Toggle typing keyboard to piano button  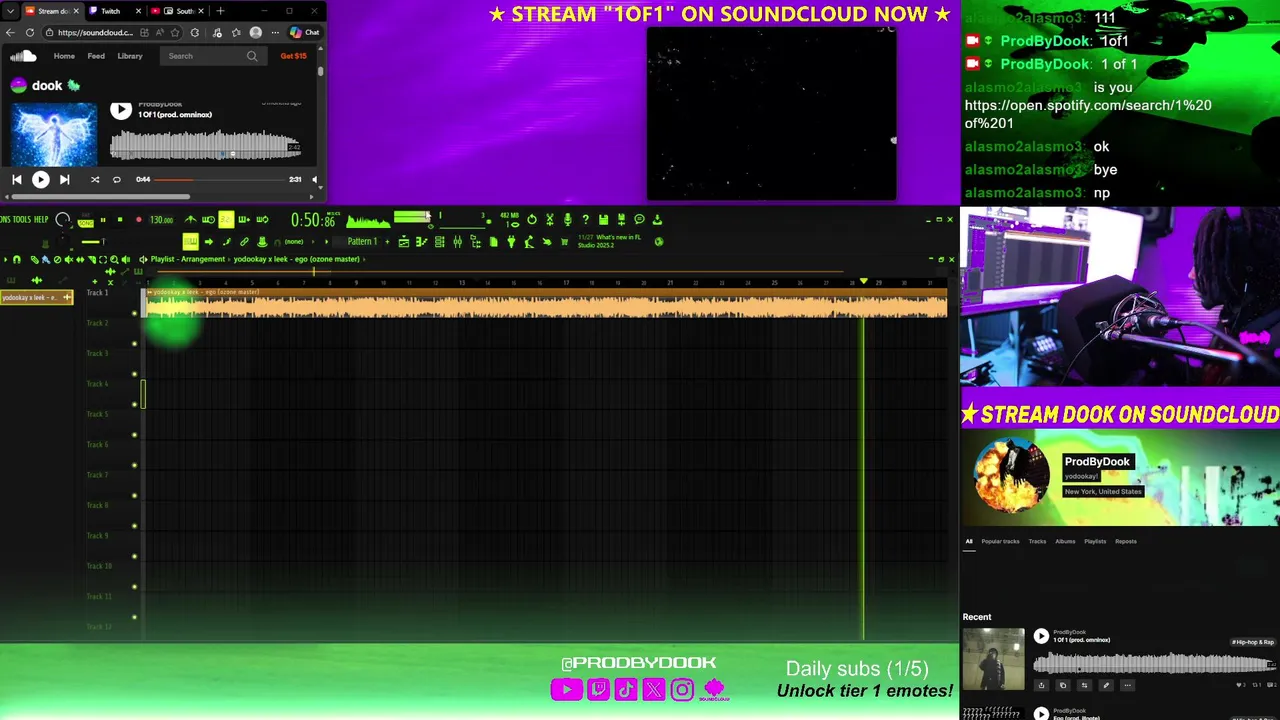click(x=190, y=241)
